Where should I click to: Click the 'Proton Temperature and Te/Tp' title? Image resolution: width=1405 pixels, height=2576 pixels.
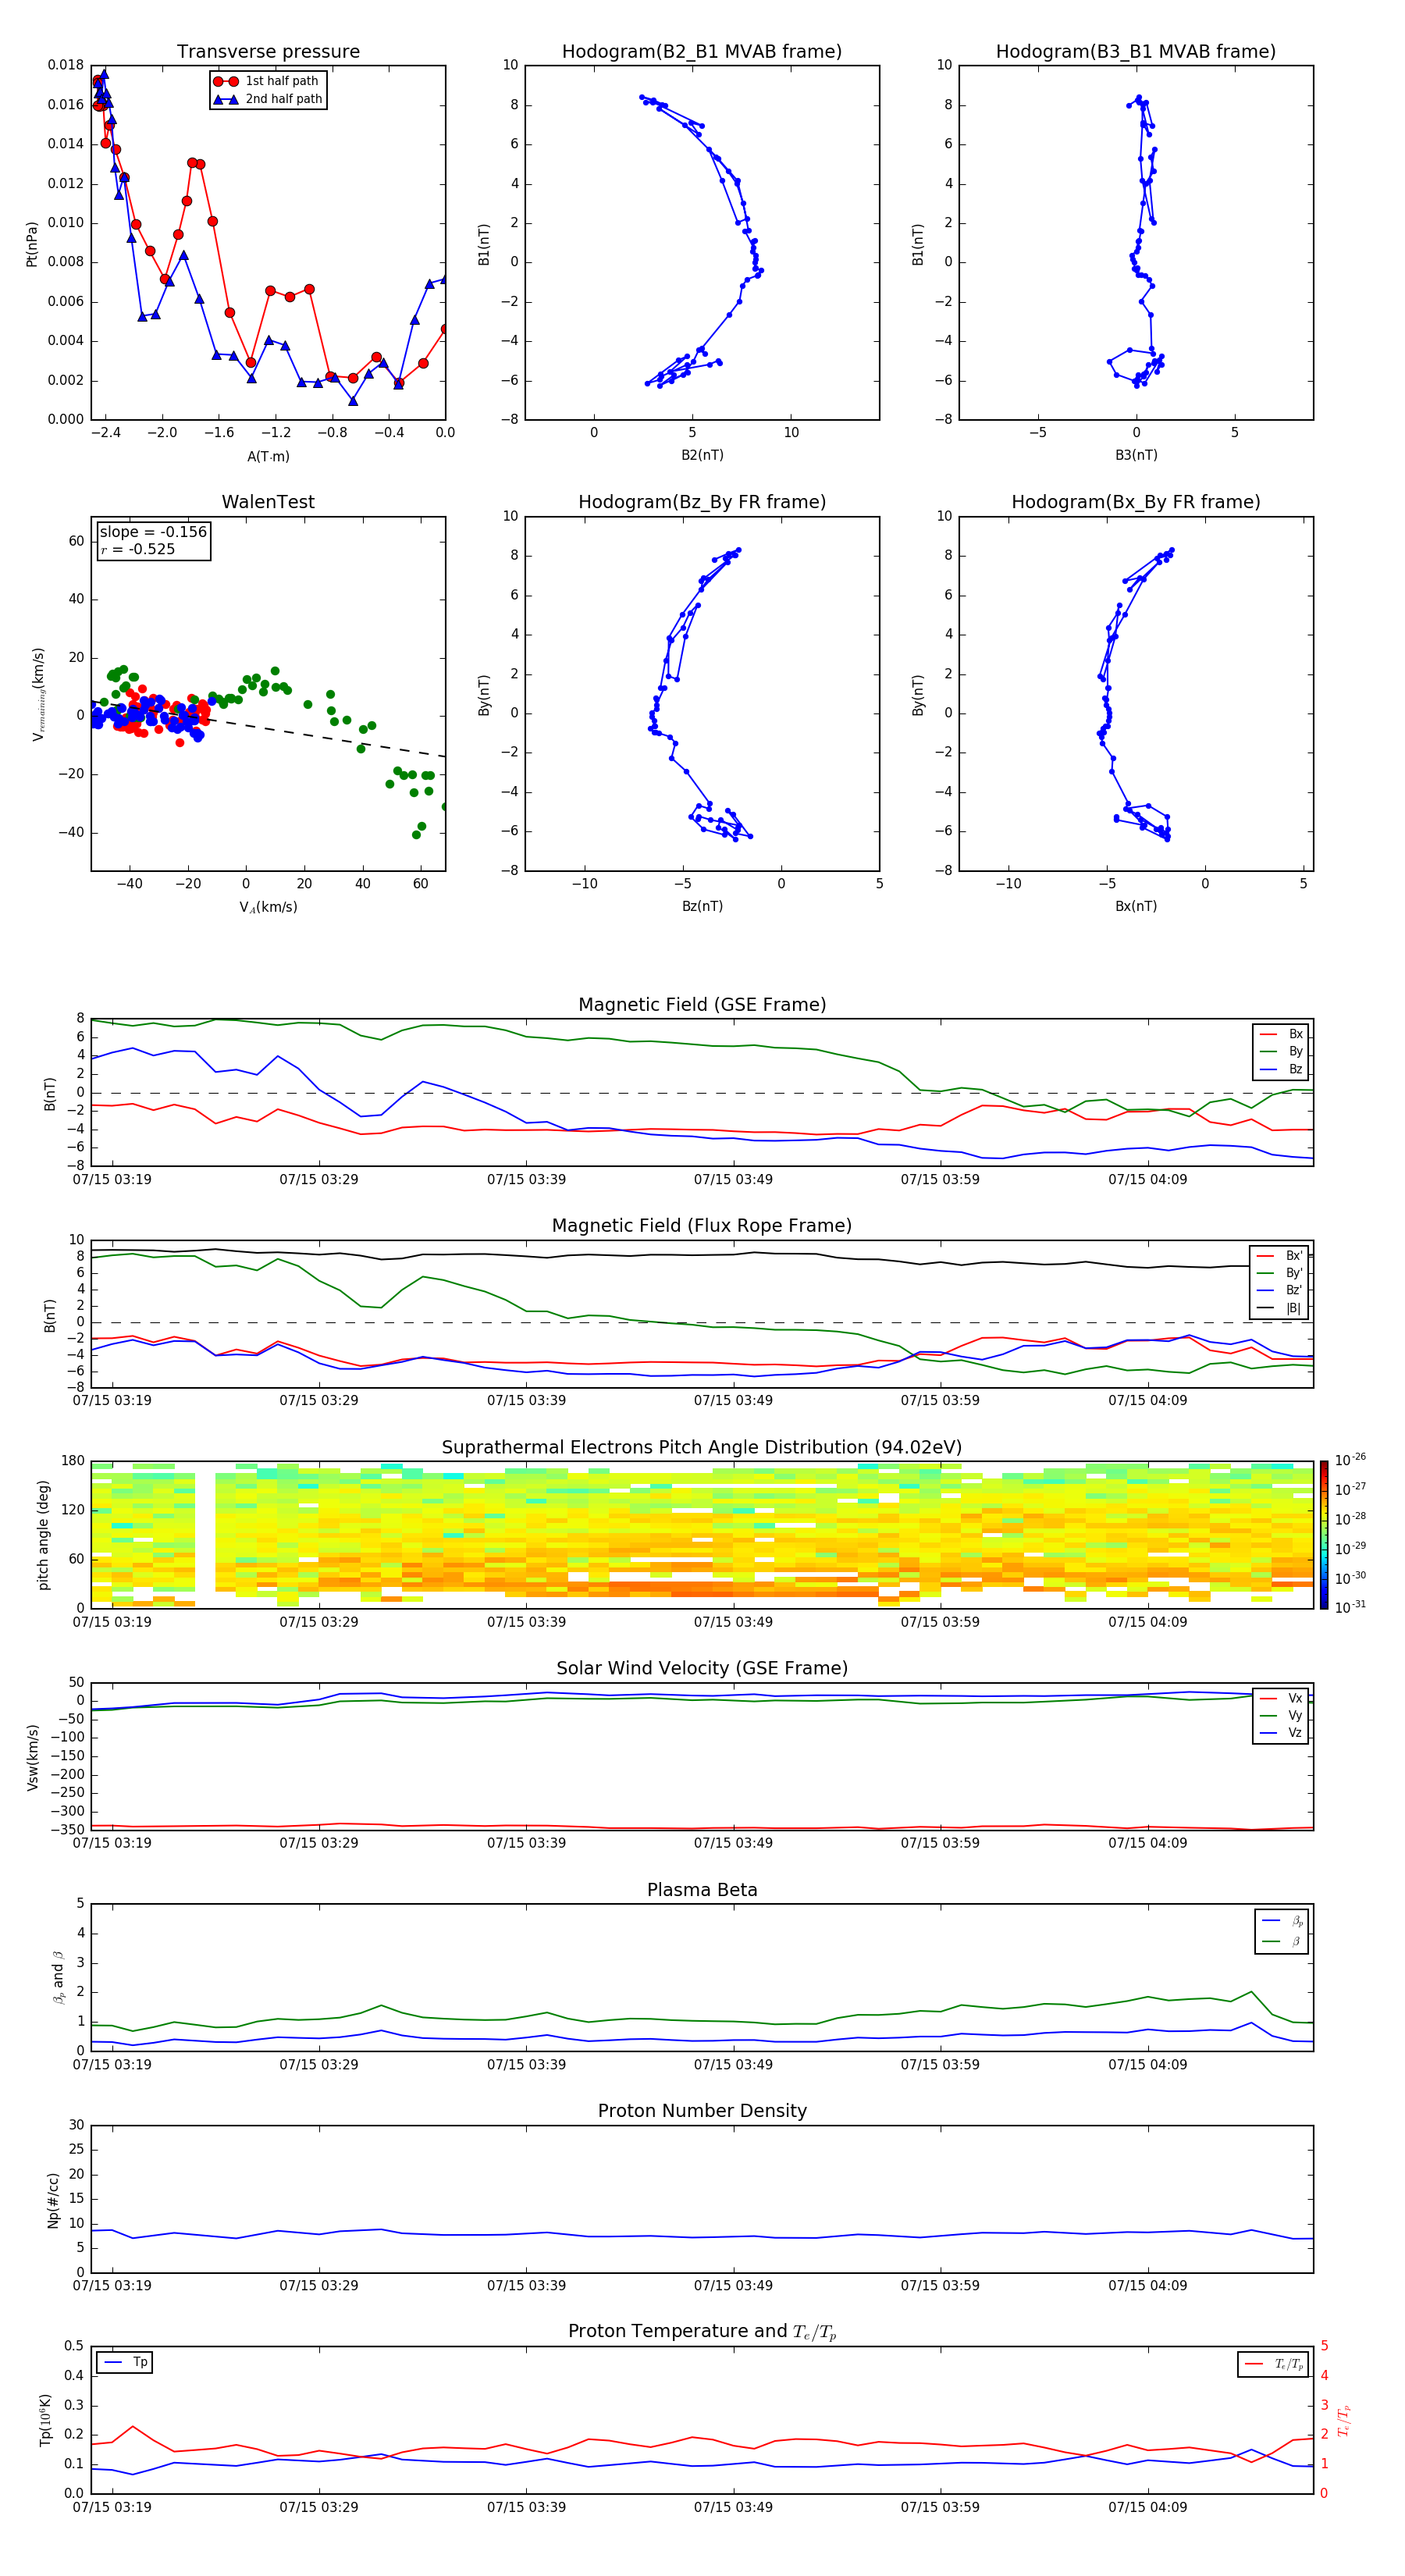tap(702, 2332)
